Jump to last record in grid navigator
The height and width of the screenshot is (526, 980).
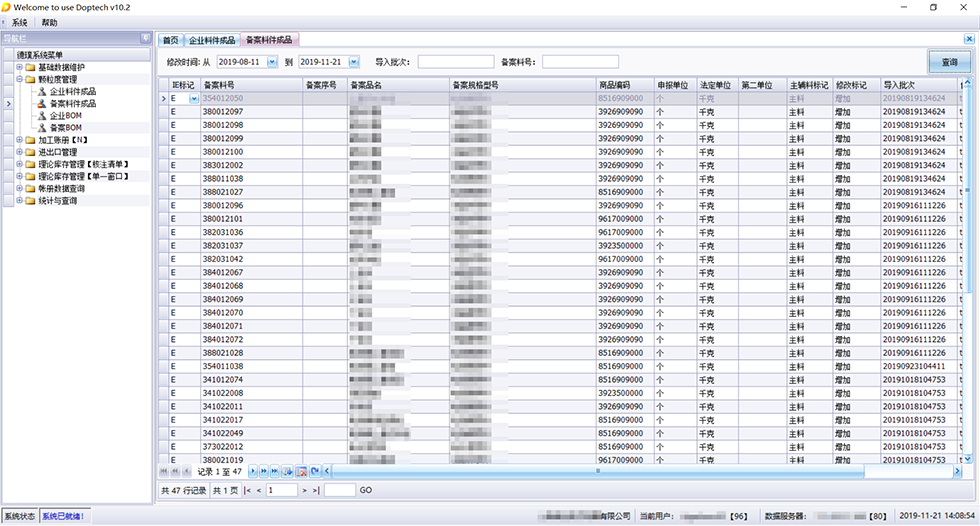click(275, 470)
